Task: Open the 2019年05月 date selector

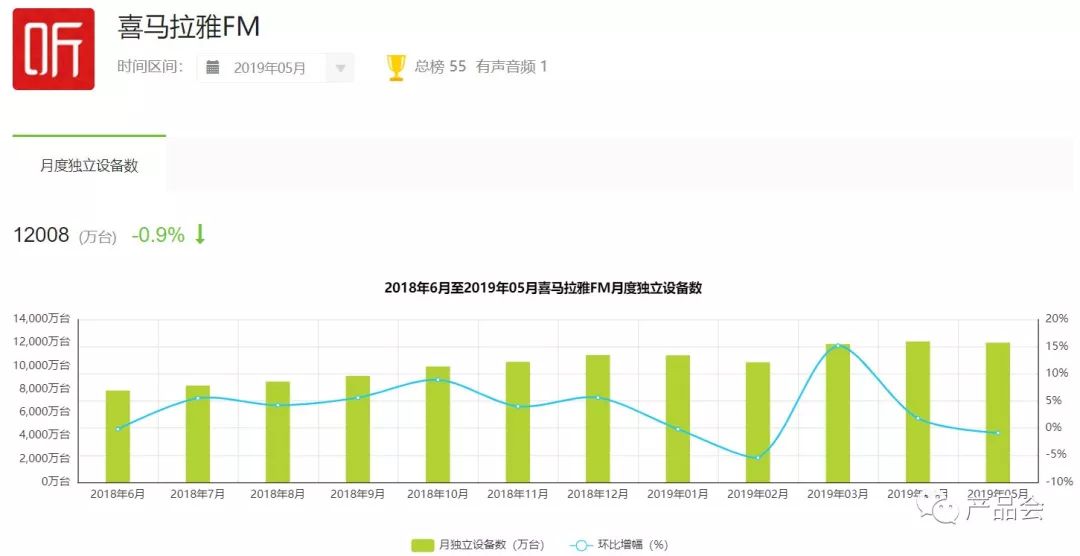Action: coord(270,68)
